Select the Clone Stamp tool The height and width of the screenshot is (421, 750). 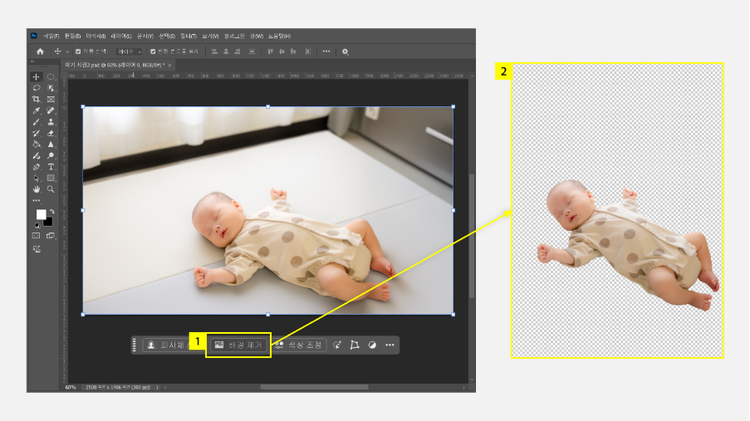51,122
